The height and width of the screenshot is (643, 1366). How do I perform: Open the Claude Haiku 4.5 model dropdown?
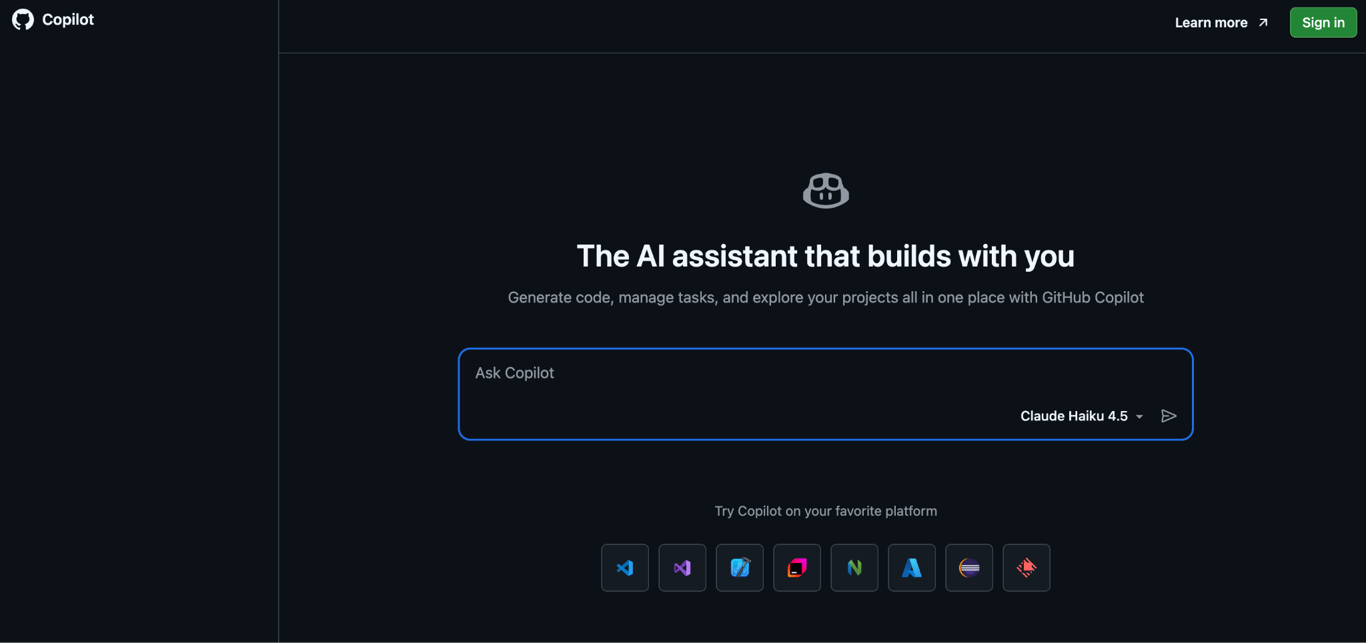click(x=1081, y=416)
